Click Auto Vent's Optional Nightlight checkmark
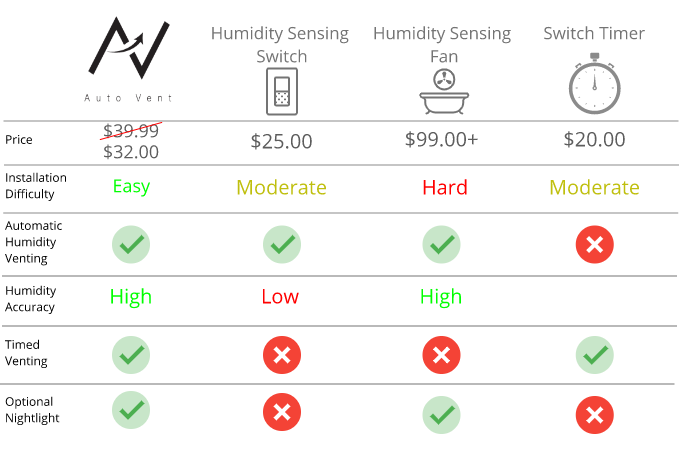This screenshot has width=680, height=460. point(132,410)
